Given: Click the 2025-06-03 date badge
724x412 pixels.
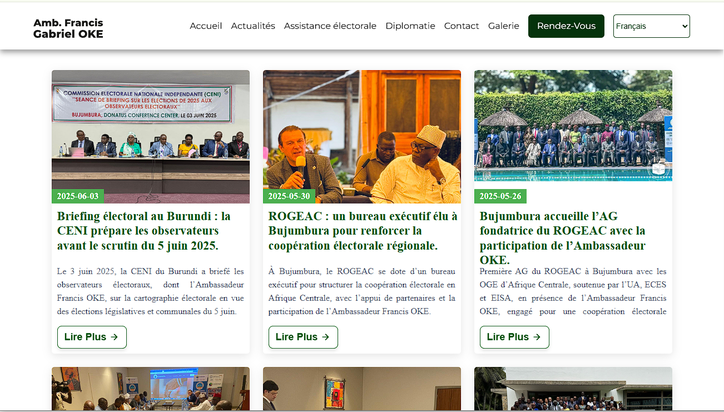Looking at the screenshot, I should click(x=78, y=196).
